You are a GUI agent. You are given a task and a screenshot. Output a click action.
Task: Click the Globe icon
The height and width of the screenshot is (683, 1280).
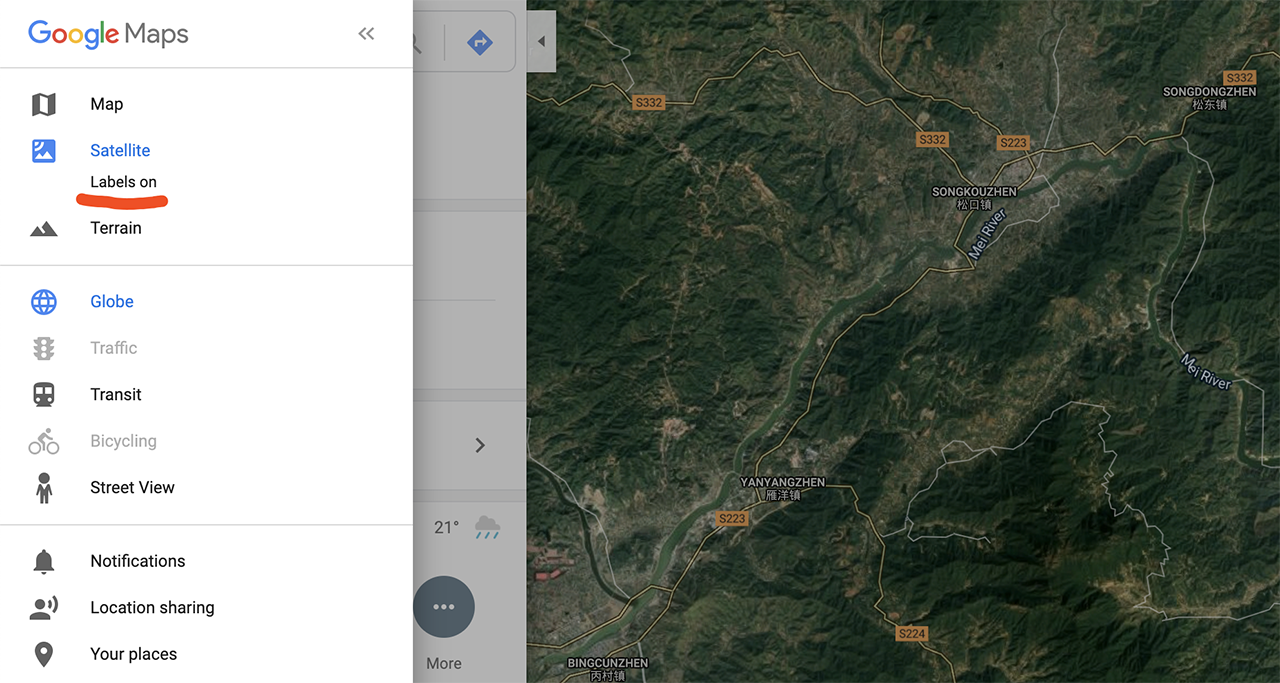pyautogui.click(x=44, y=302)
